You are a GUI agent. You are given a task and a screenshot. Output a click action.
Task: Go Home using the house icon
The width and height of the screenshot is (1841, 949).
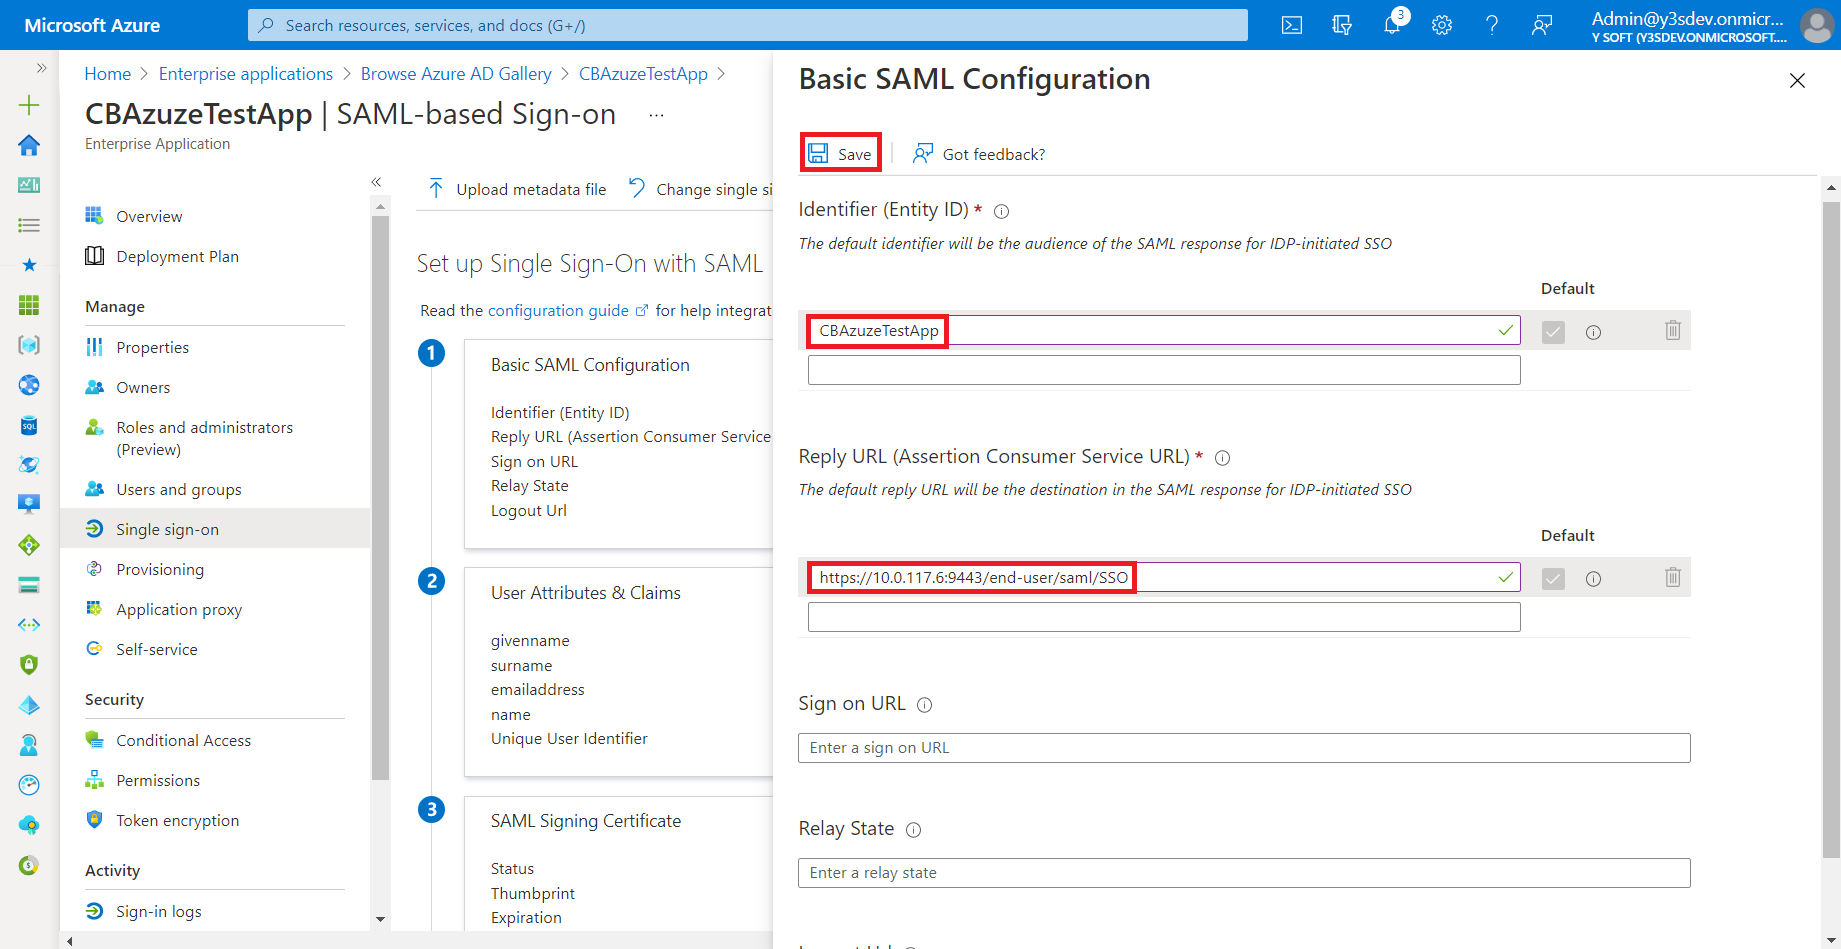click(x=29, y=144)
